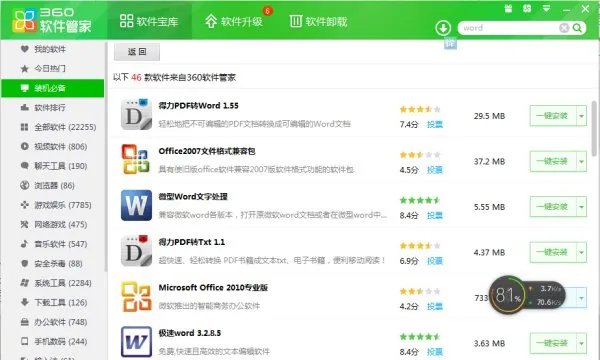This screenshot has width=600, height=360.
Task: Click 一键安装 for 得力PDF转Word
Action: [553, 116]
